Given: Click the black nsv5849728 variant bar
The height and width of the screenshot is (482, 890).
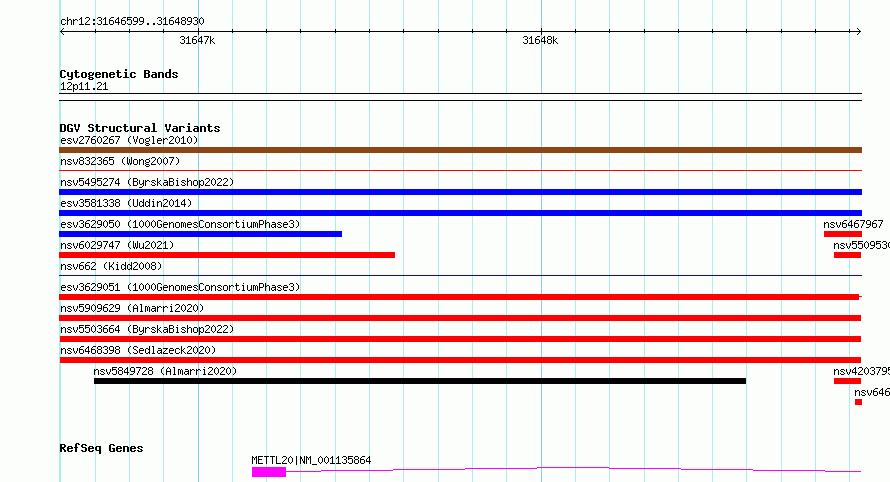Looking at the screenshot, I should pos(419,381).
